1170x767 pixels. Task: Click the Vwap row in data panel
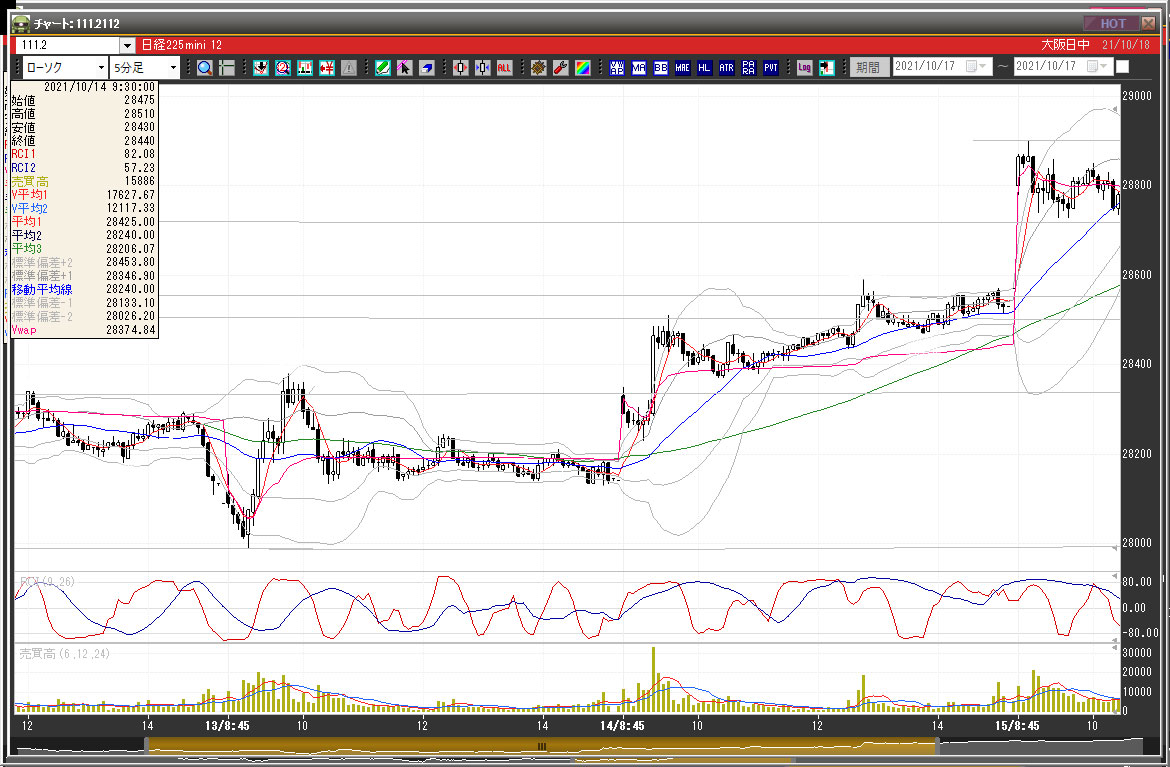[x=84, y=331]
